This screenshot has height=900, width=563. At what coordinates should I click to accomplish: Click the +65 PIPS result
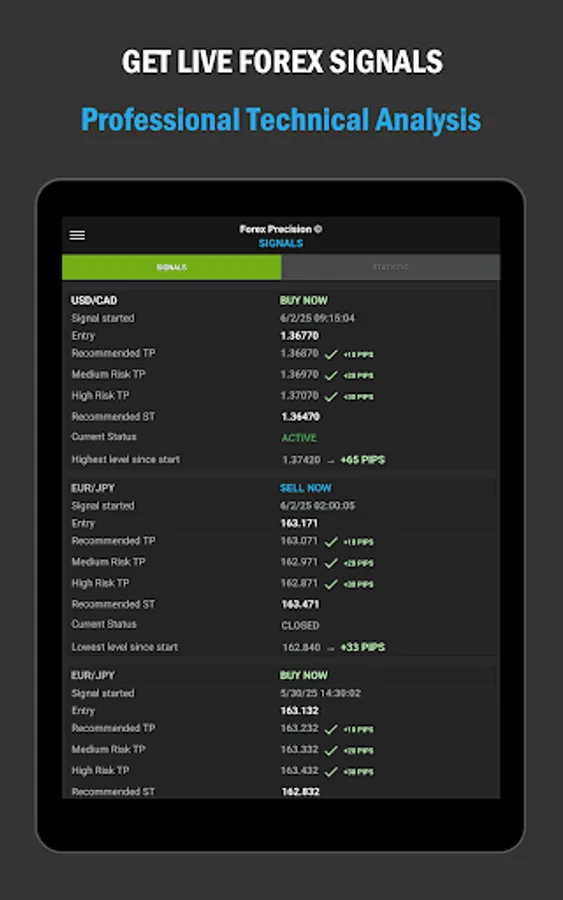pos(363,460)
